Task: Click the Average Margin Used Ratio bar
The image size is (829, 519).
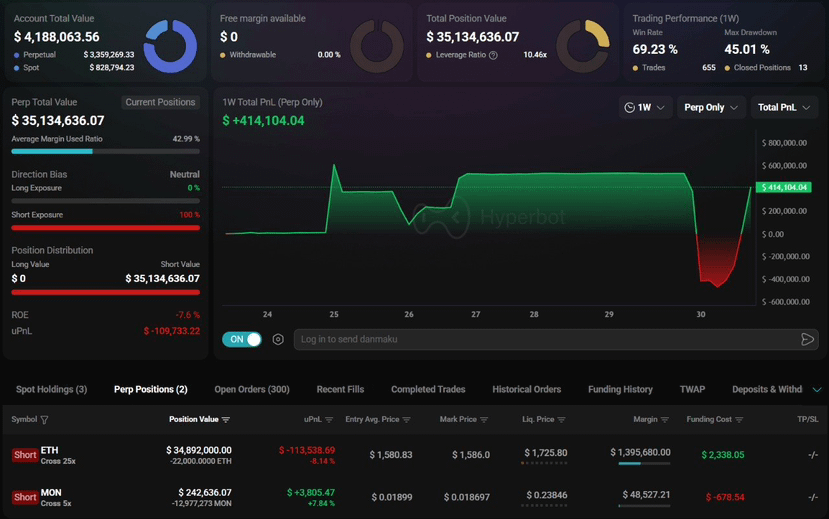Action: [106, 151]
